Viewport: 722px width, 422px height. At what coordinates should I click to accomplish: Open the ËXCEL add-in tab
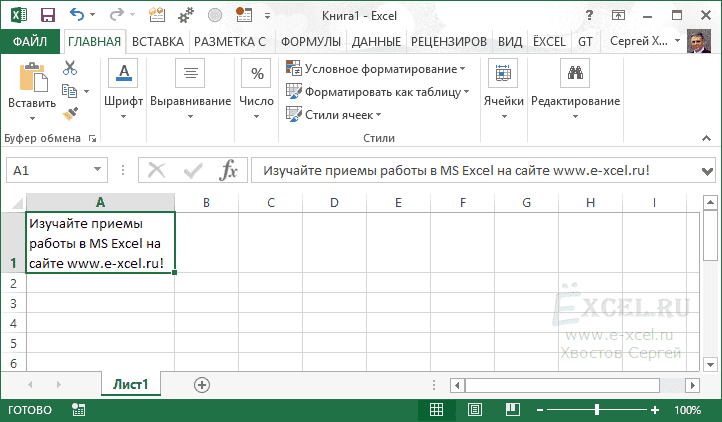point(549,41)
